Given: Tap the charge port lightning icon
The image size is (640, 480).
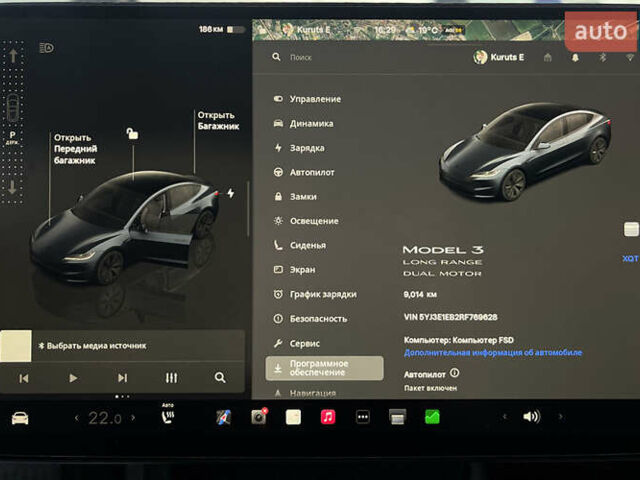Looking at the screenshot, I should pyautogui.click(x=231, y=193).
